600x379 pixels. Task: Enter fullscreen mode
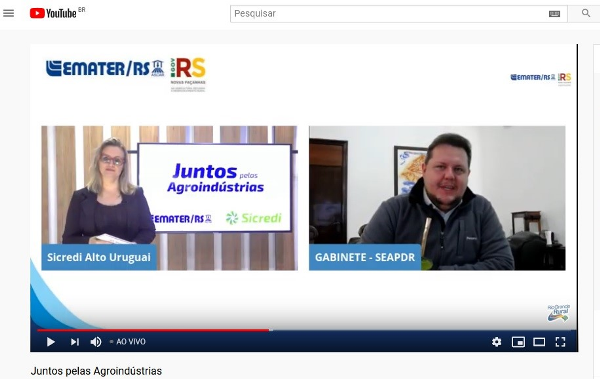click(560, 341)
